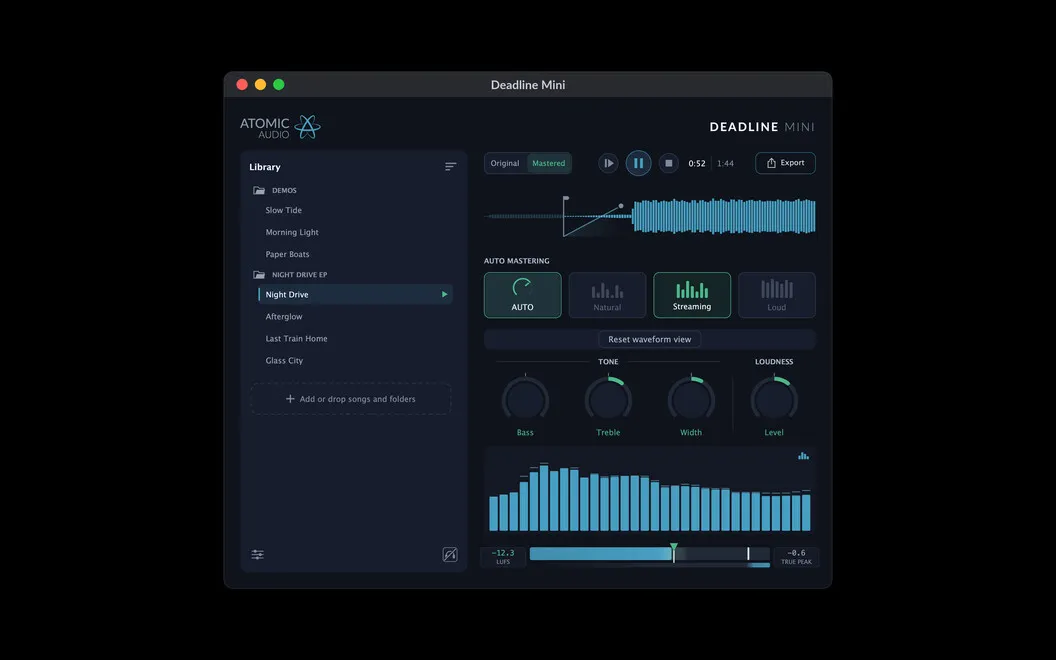1056x660 pixels.
Task: Select the Natural mastering style
Action: [x=607, y=295]
